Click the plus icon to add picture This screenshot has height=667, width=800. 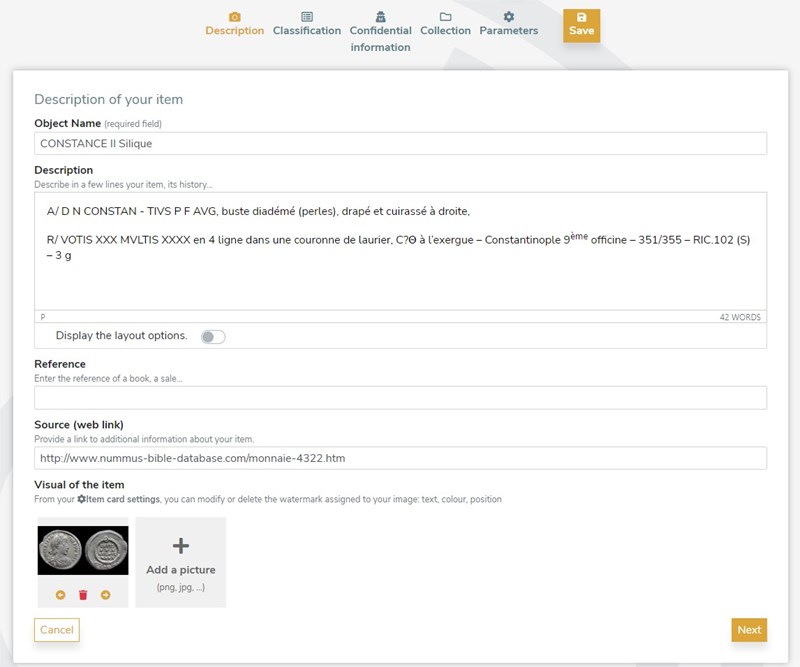(x=181, y=546)
